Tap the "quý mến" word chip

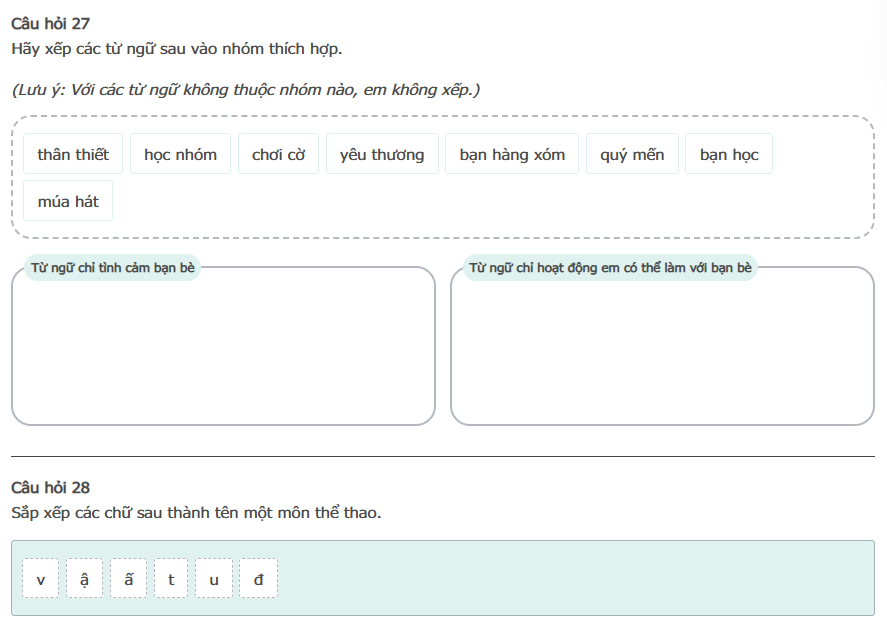point(632,155)
